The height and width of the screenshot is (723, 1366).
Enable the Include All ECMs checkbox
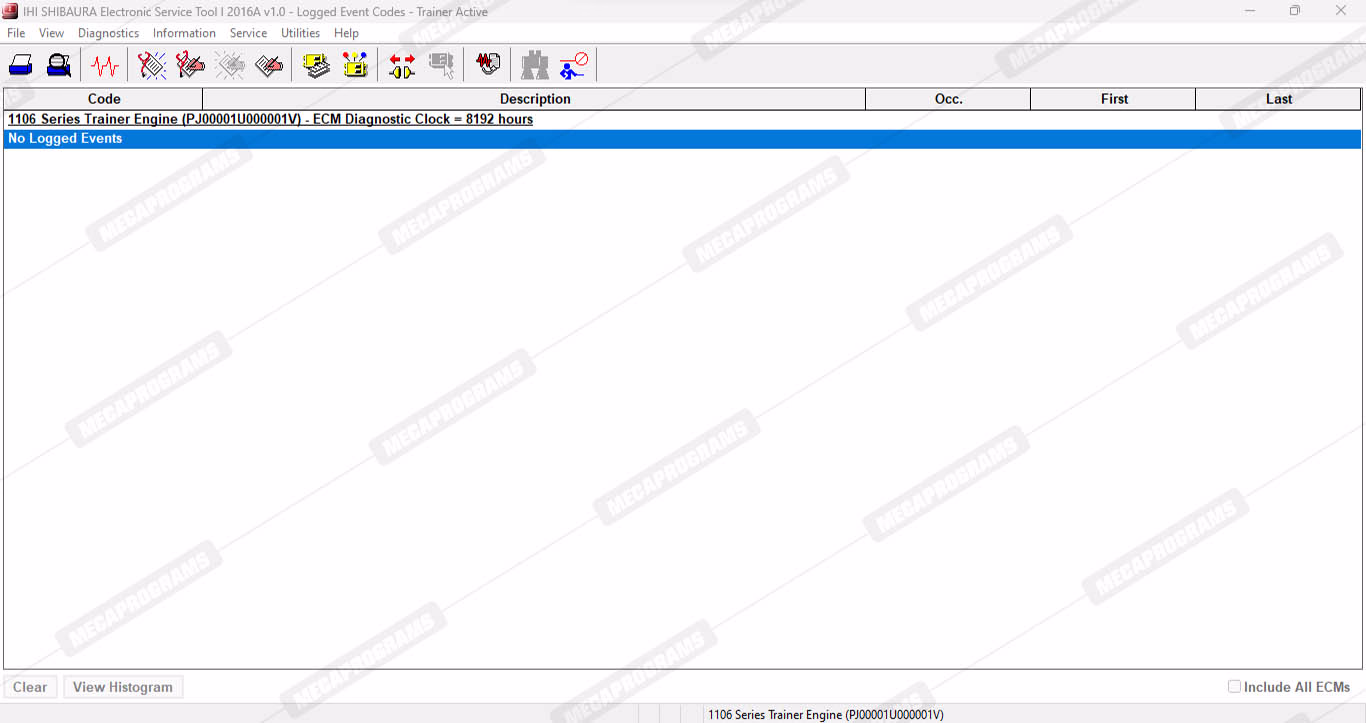(1234, 687)
